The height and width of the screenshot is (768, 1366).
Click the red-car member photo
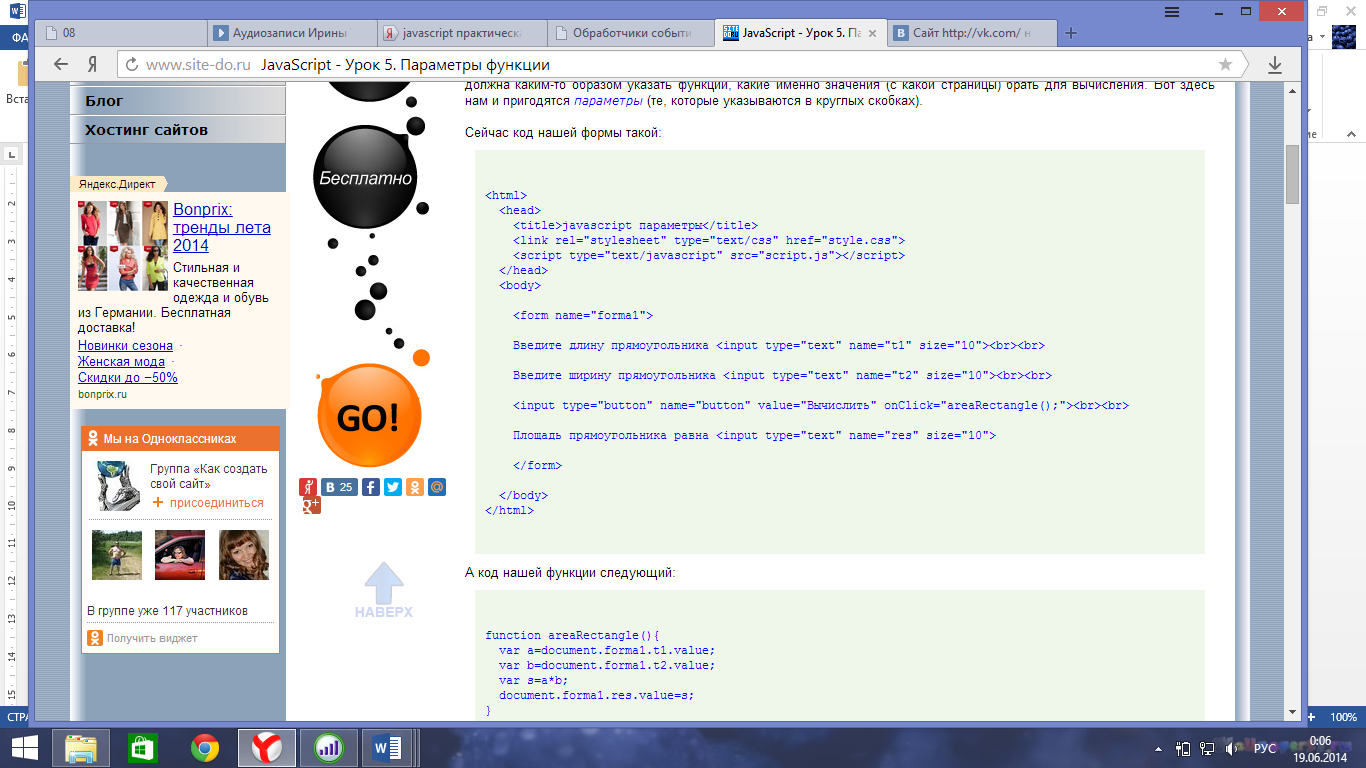(x=180, y=555)
